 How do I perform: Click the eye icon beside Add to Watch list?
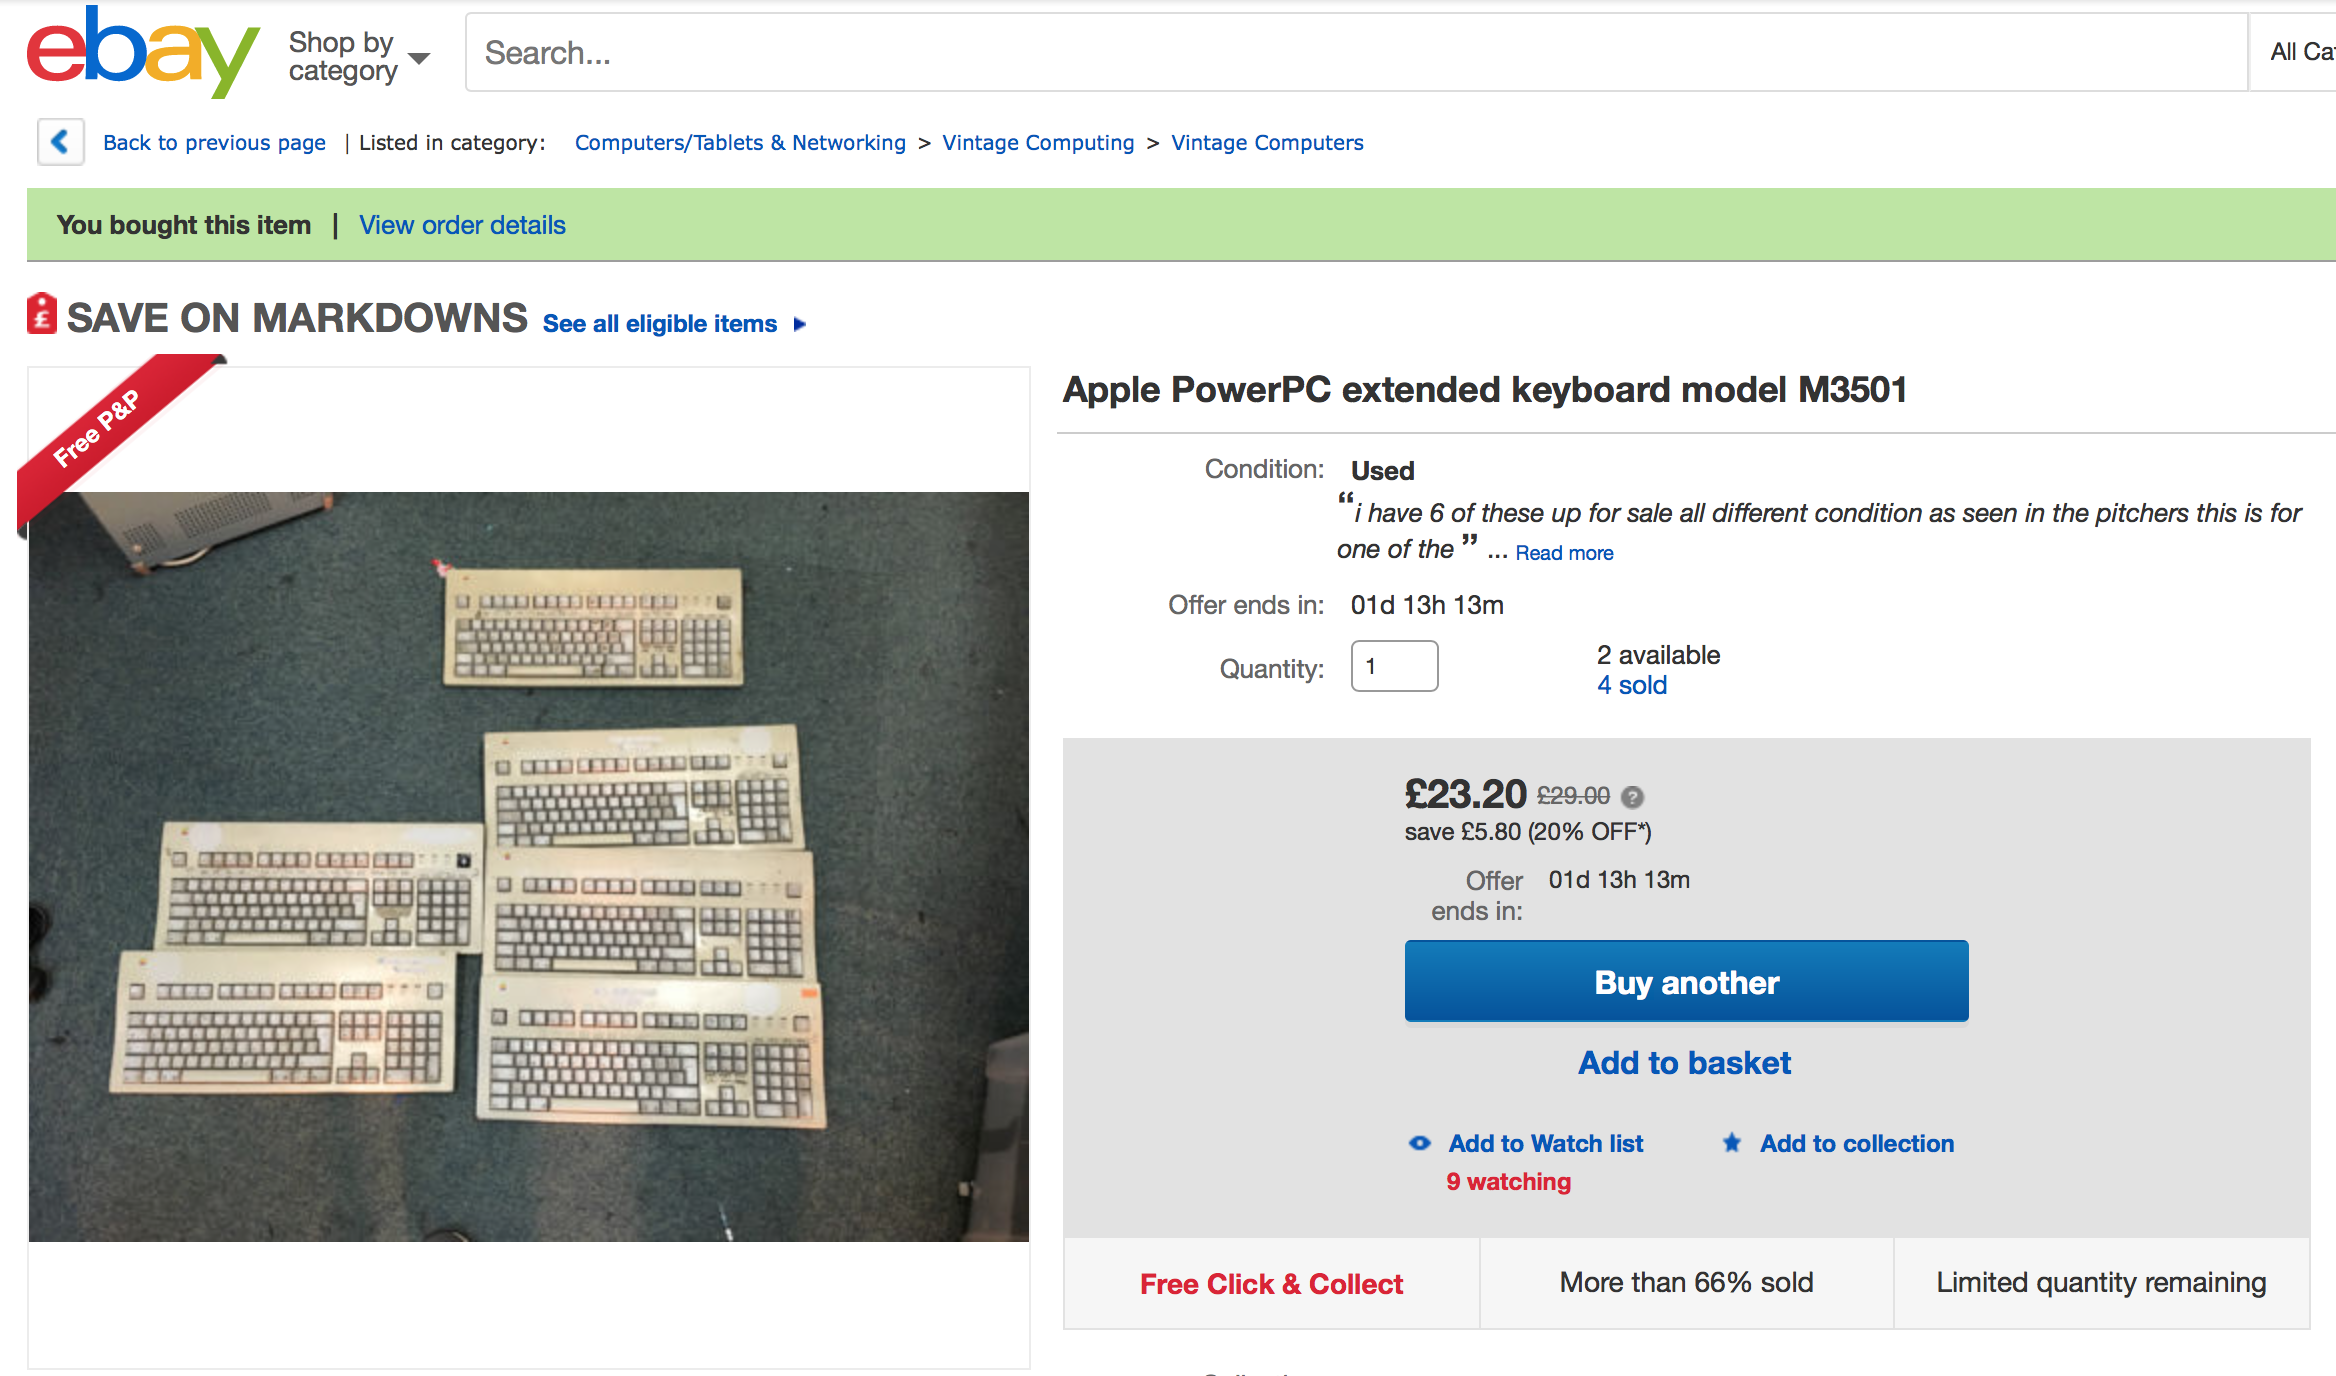1419,1143
